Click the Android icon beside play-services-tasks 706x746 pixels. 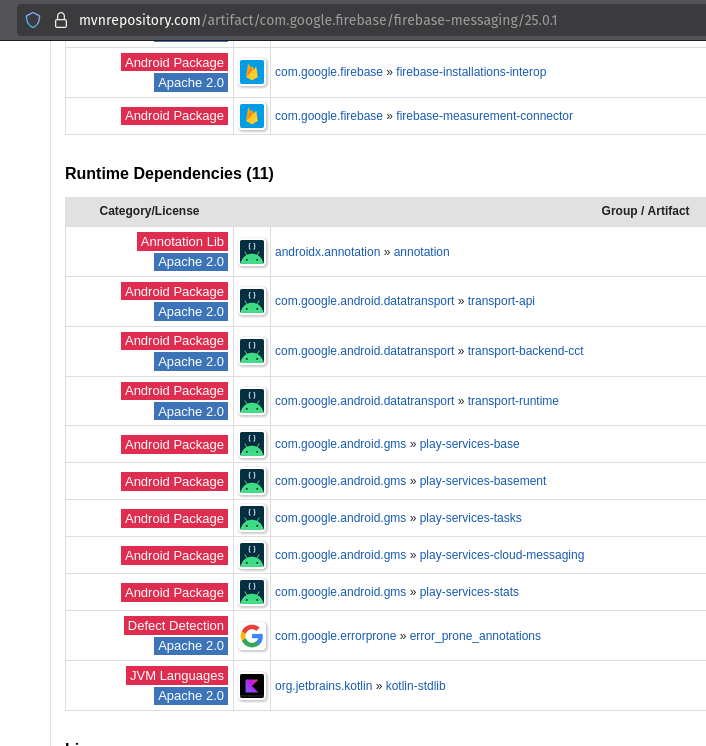click(x=252, y=518)
